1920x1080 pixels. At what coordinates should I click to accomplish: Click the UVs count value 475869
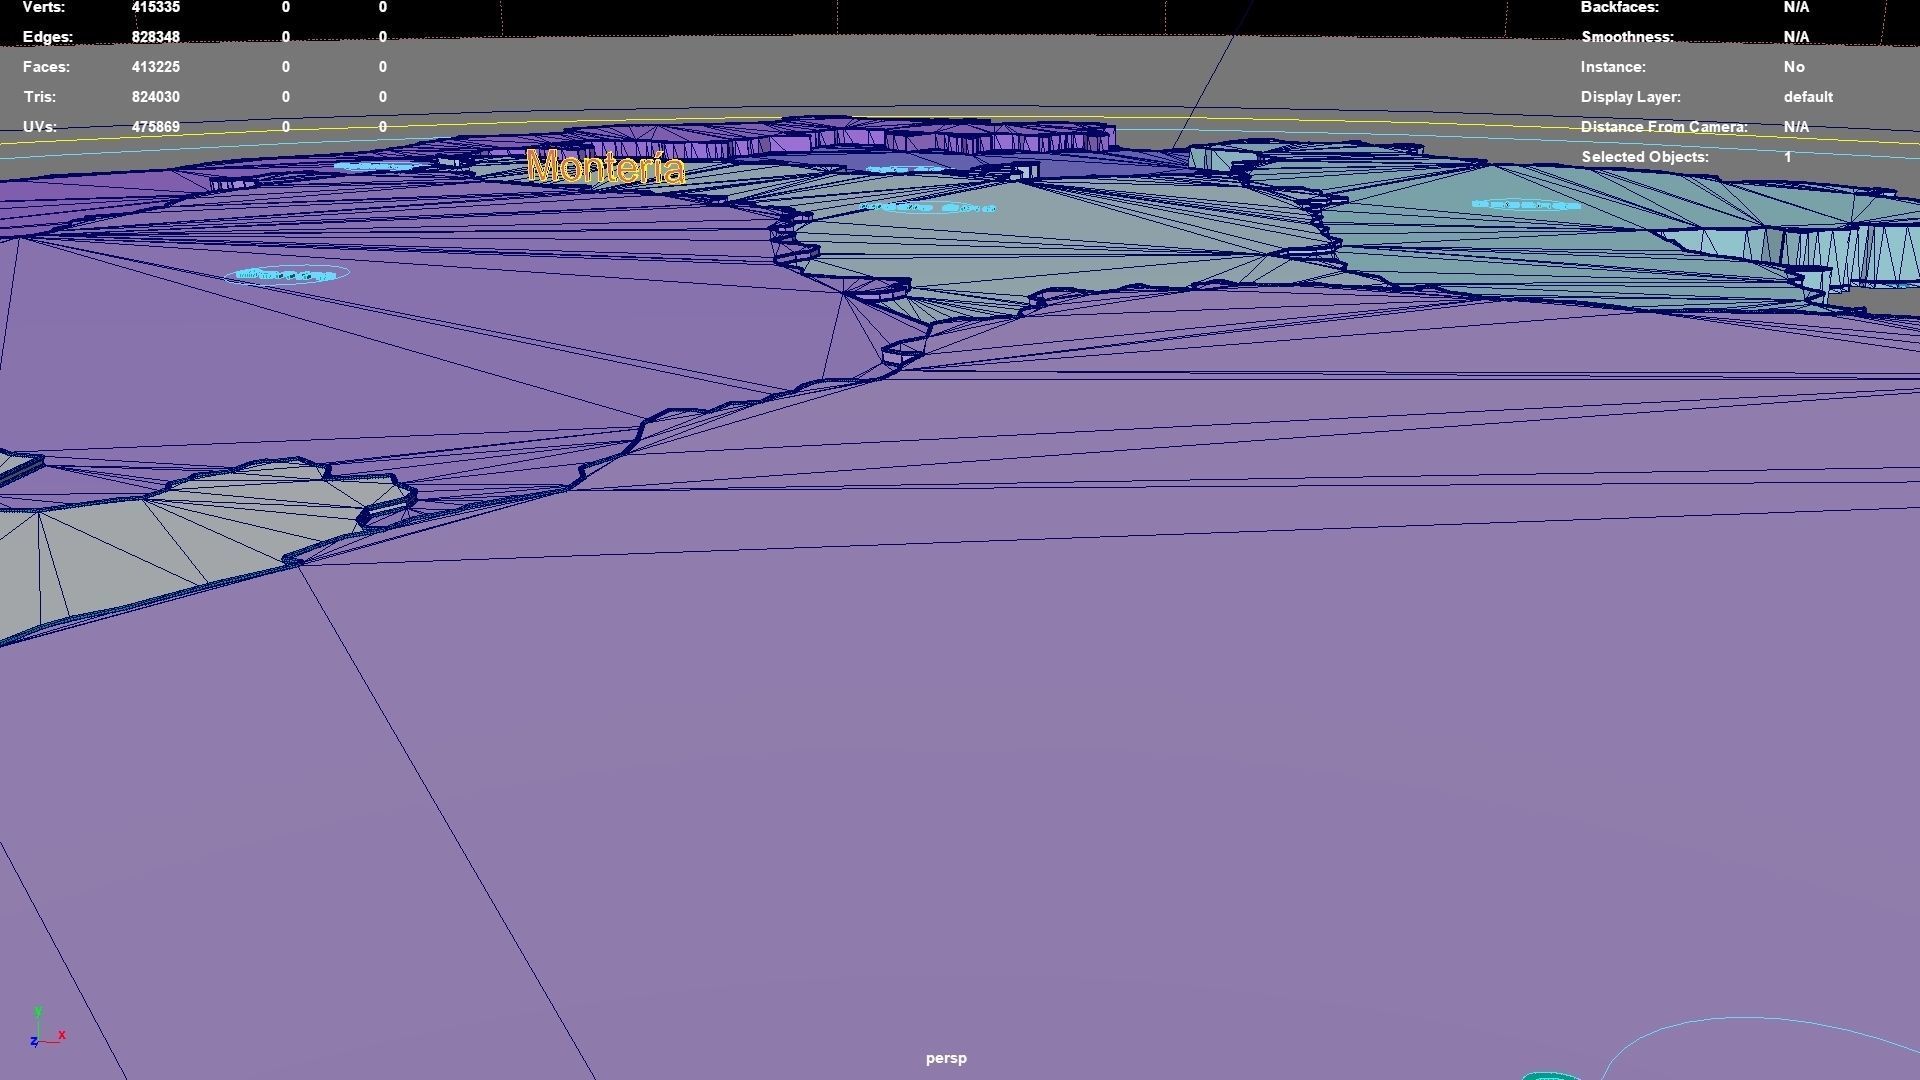[155, 127]
